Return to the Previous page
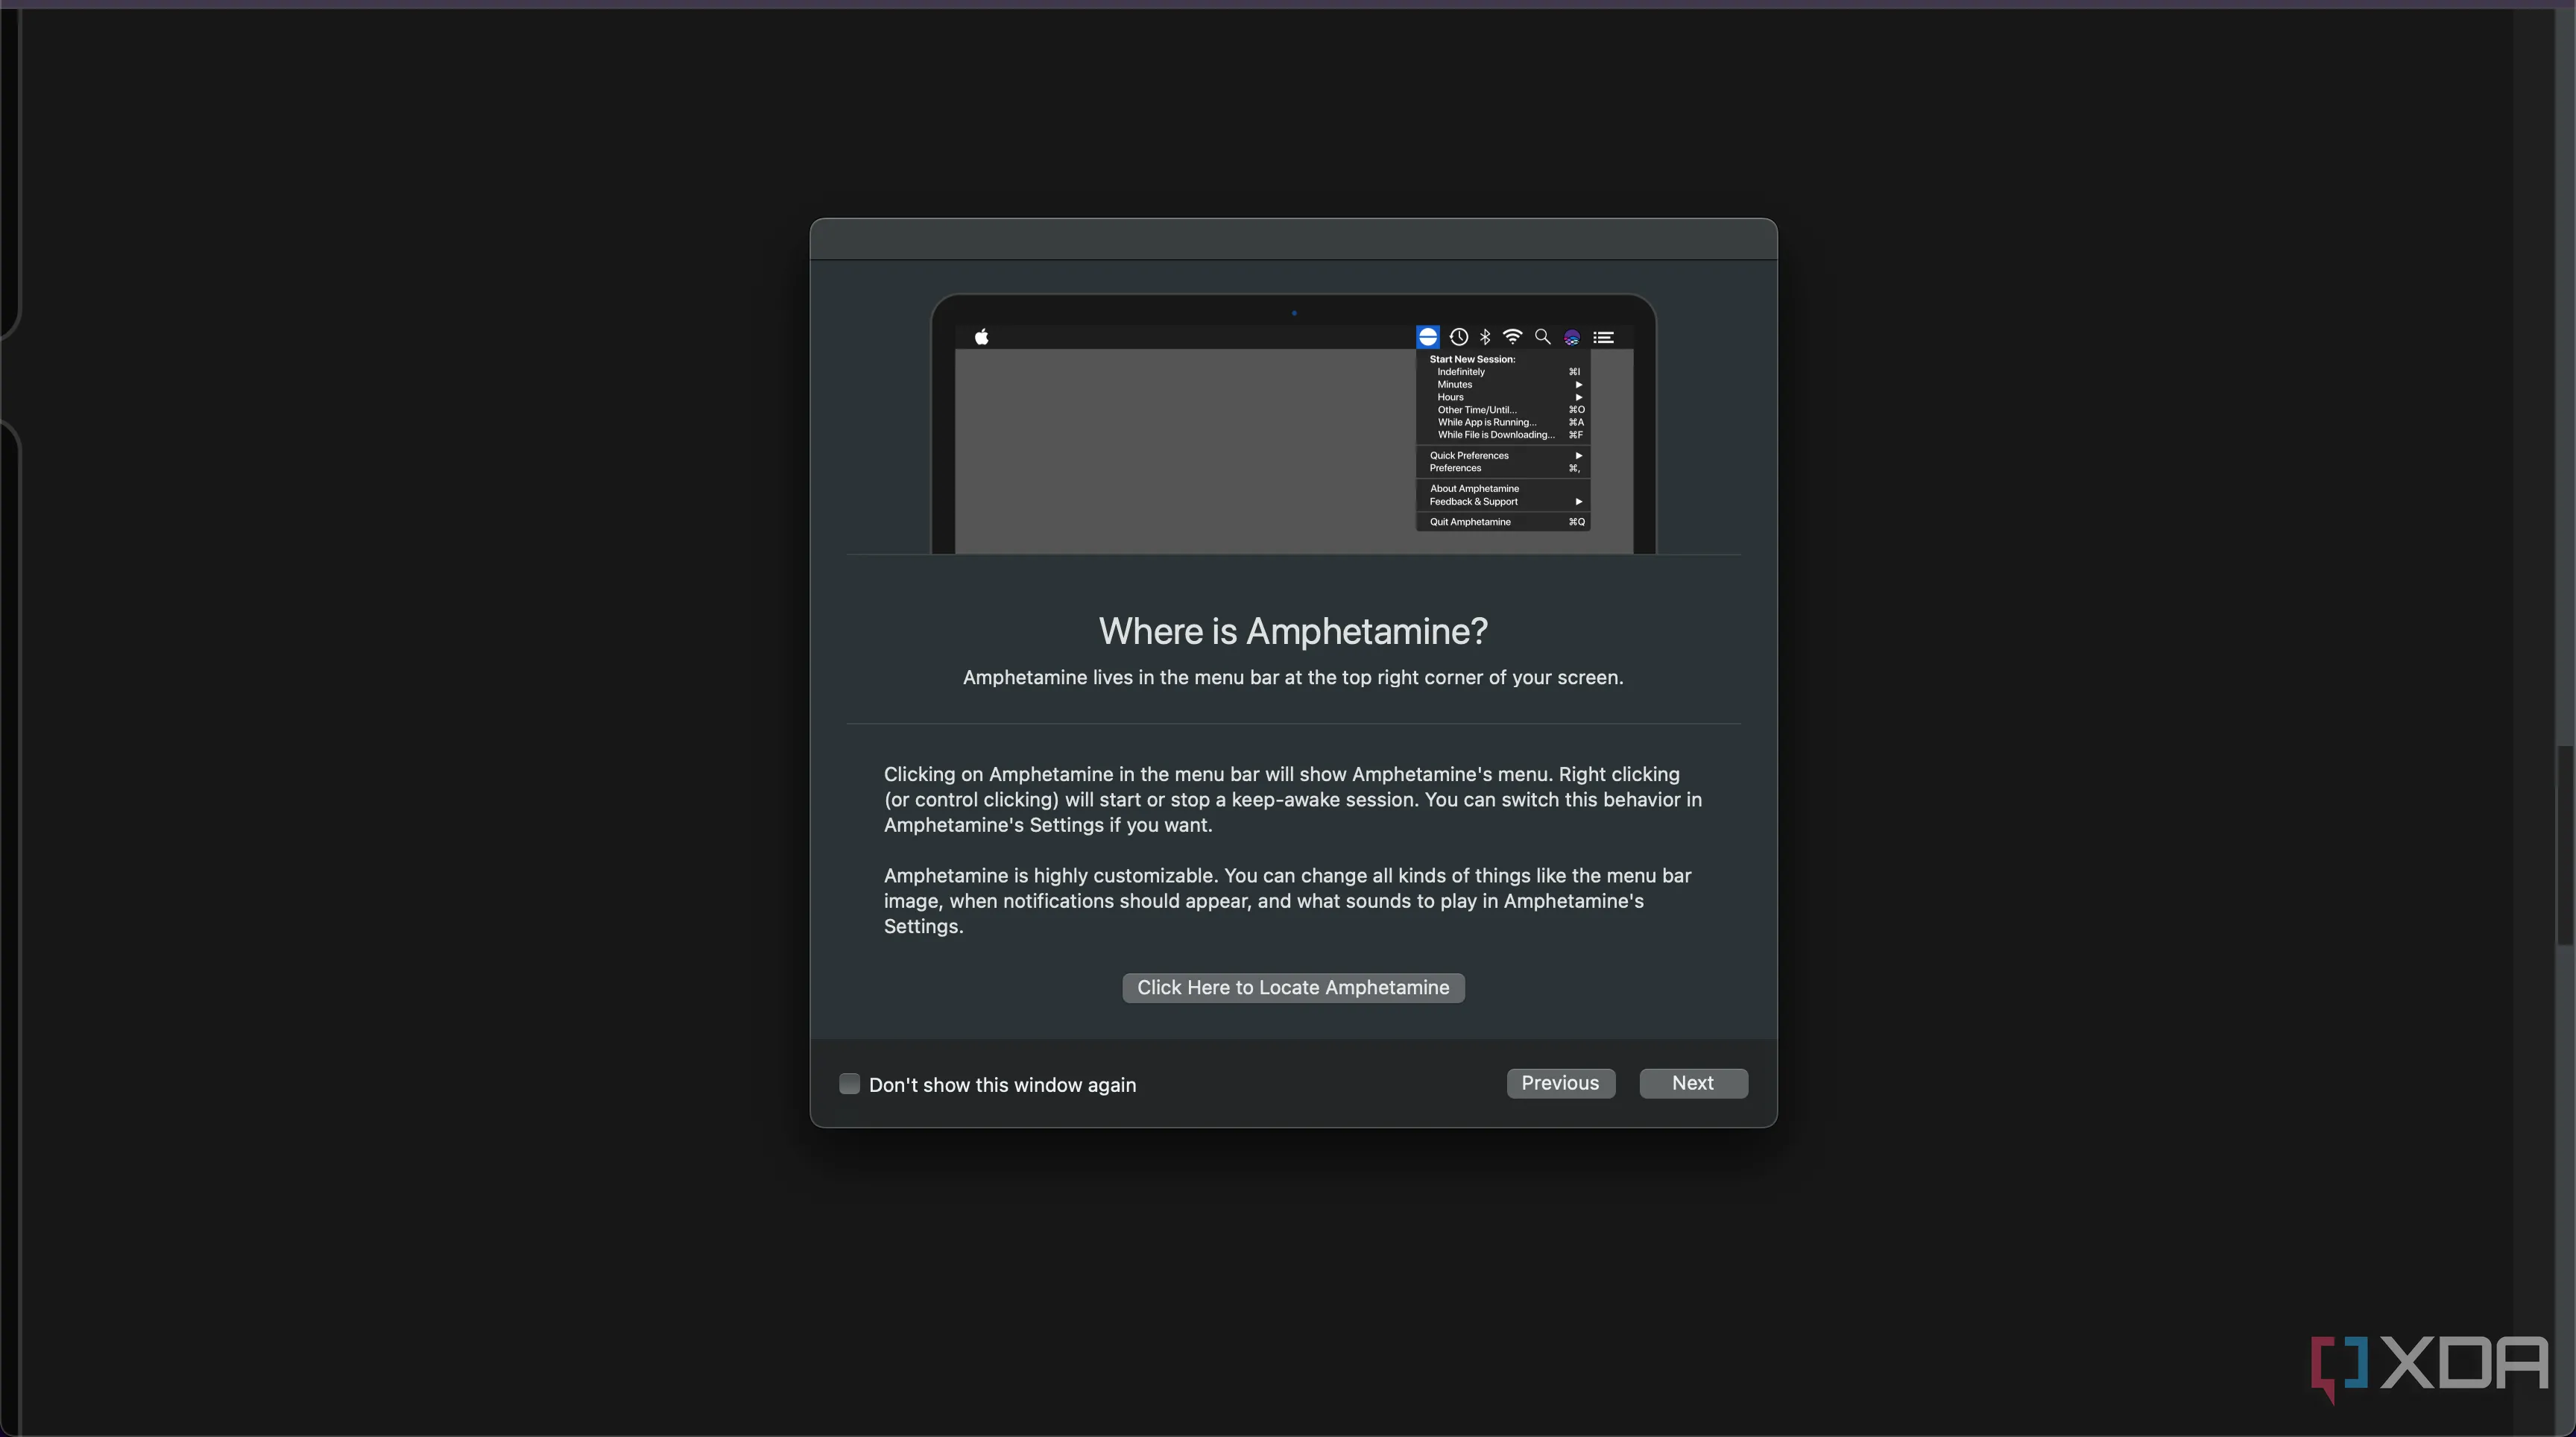This screenshot has height=1437, width=2576. pos(1560,1083)
